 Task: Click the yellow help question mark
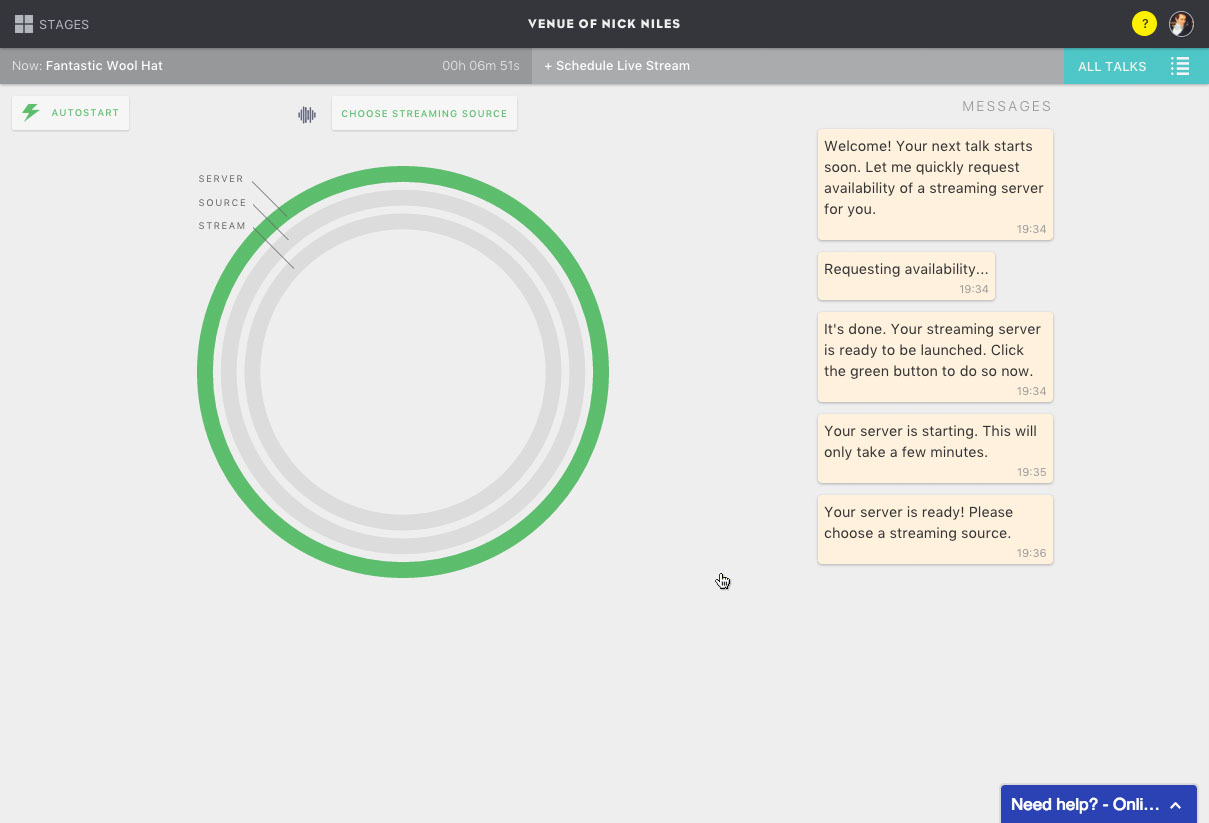(1144, 24)
